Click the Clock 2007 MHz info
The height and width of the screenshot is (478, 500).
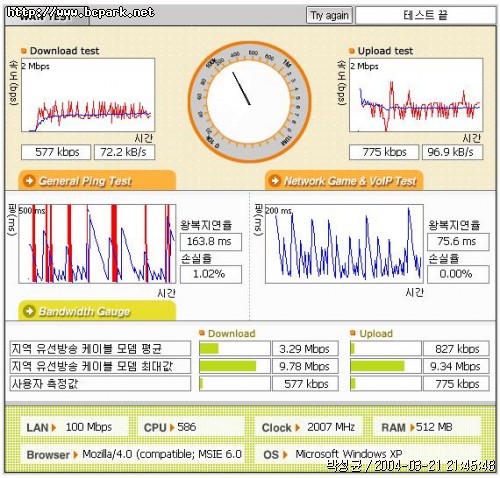coord(308,427)
